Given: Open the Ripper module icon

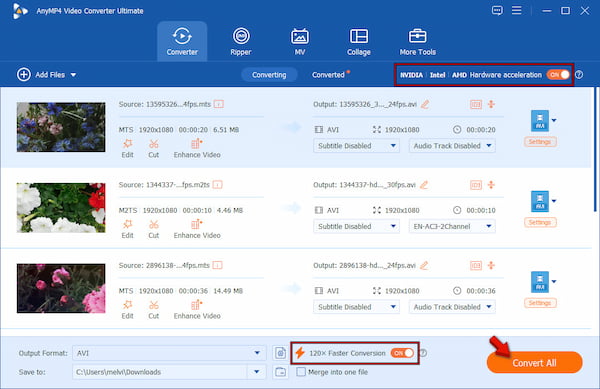Looking at the screenshot, I should point(241,37).
